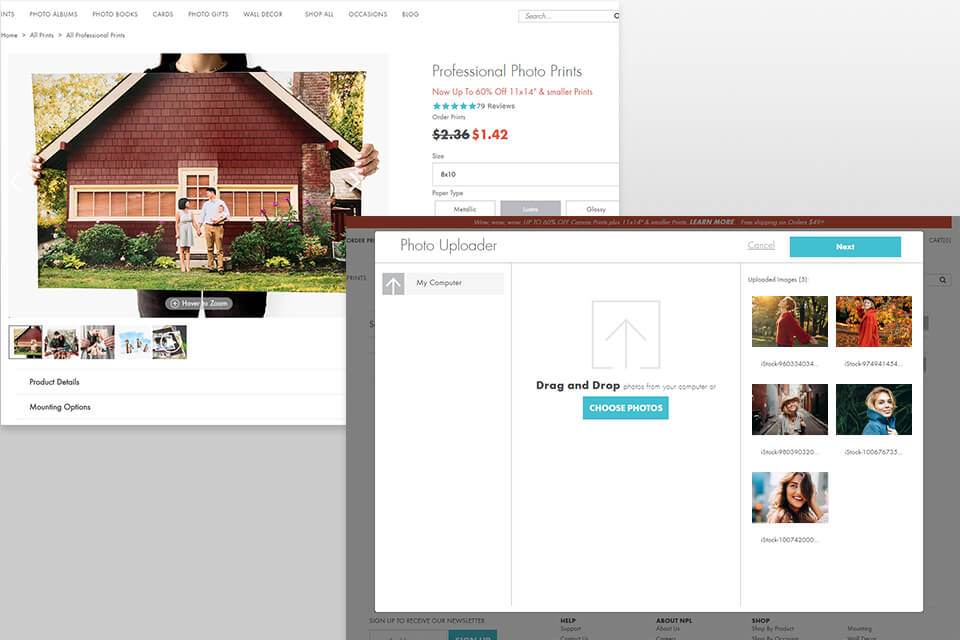This screenshot has width=960, height=640.
Task: Select uploaded photo of smiling woman
Action: pos(789,498)
